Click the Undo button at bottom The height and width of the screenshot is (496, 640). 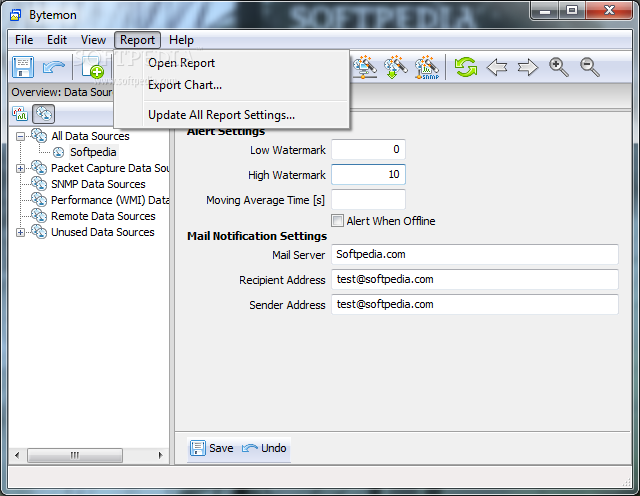[264, 448]
